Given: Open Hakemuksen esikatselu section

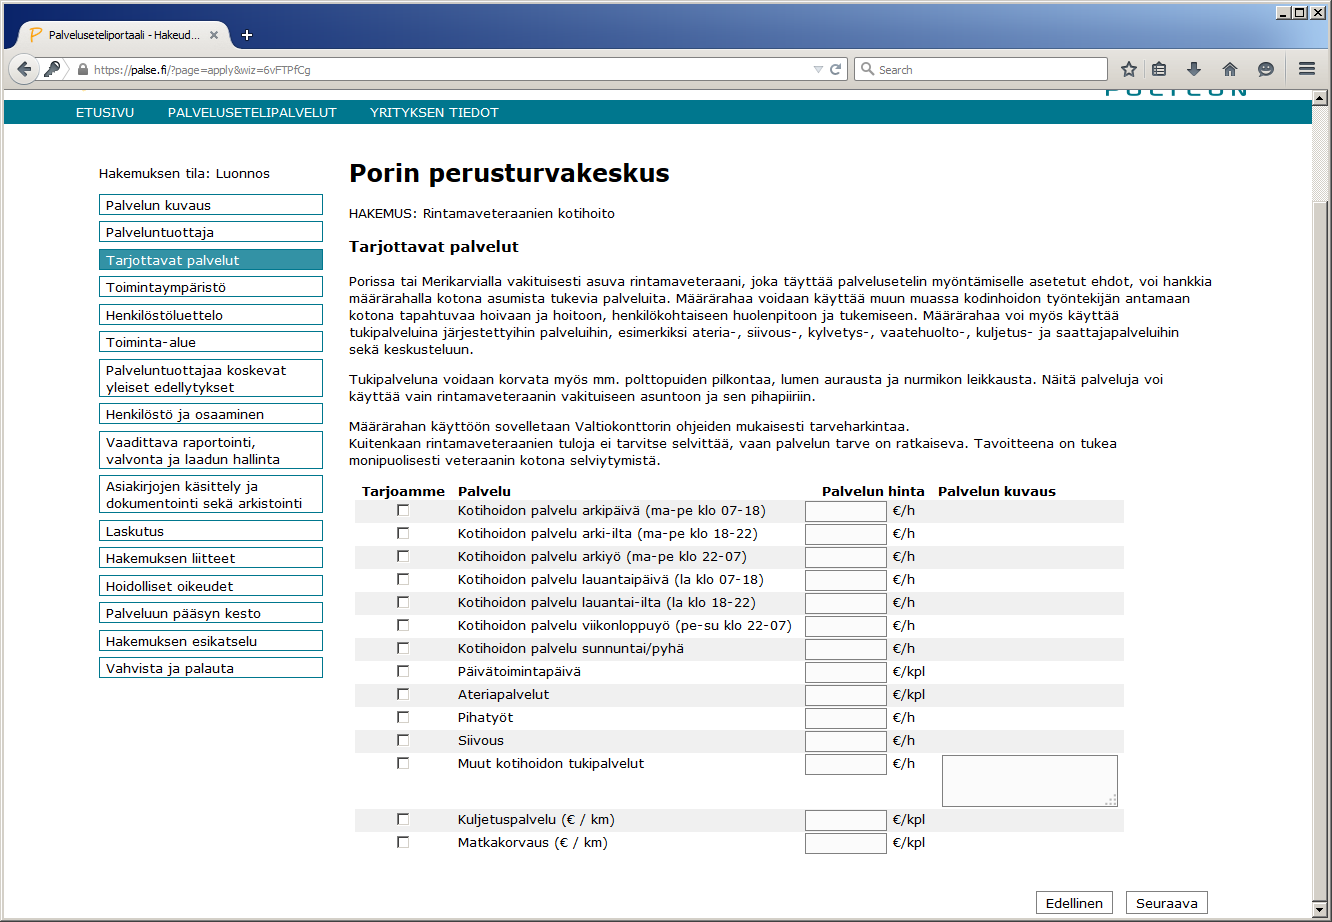Looking at the screenshot, I should [211, 641].
